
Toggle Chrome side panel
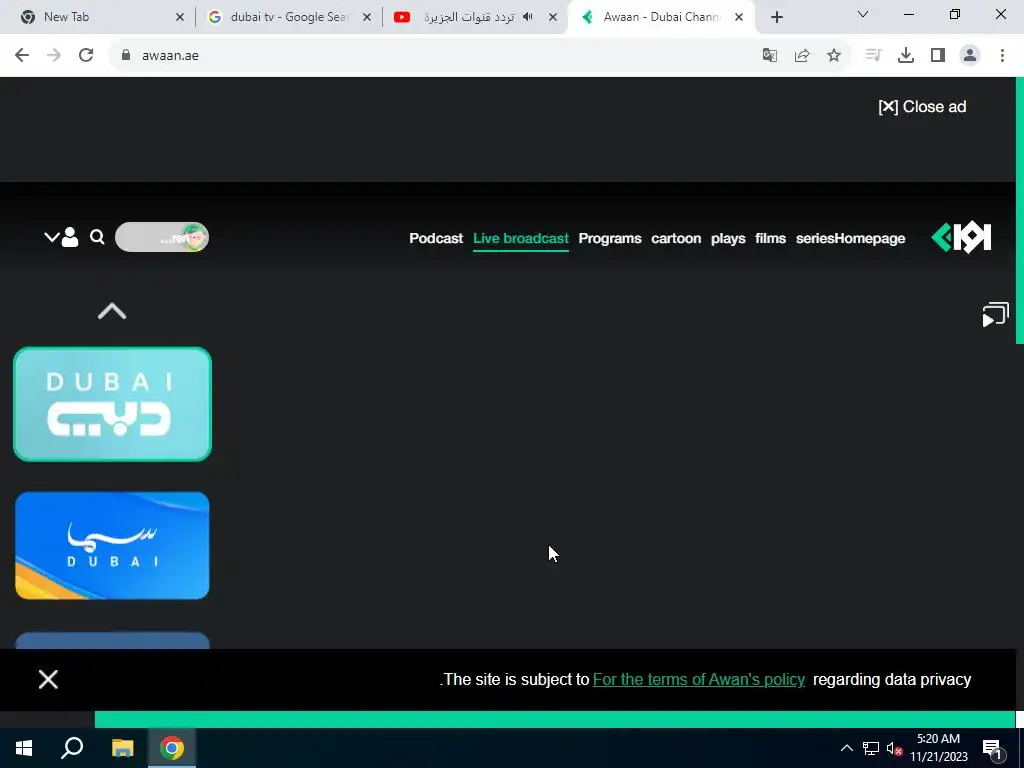coord(938,56)
